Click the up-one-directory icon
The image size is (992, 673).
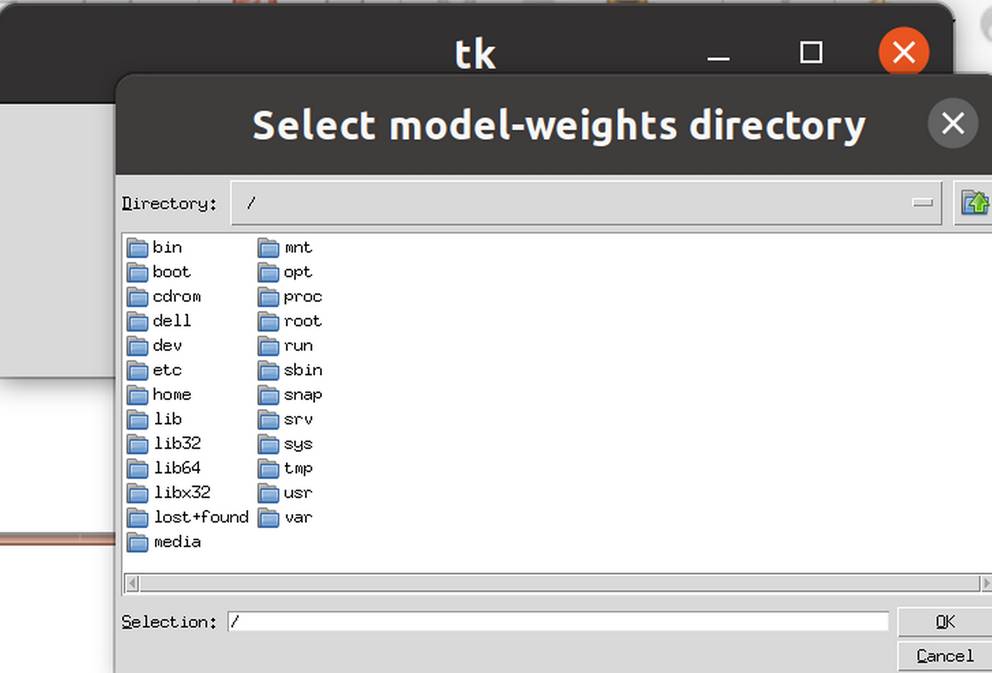pyautogui.click(x=974, y=203)
